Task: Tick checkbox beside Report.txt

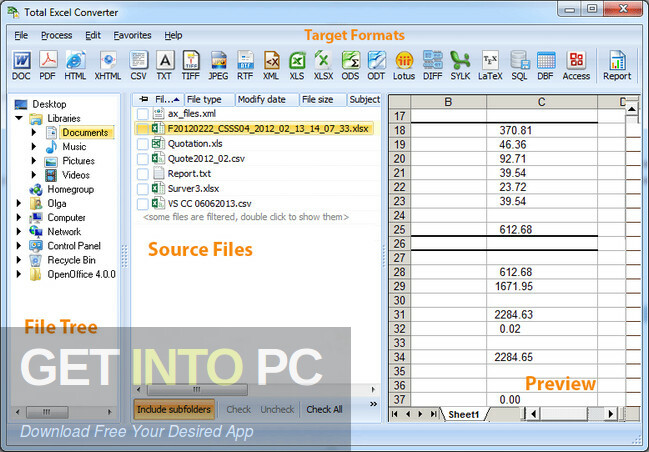Action: (x=142, y=173)
